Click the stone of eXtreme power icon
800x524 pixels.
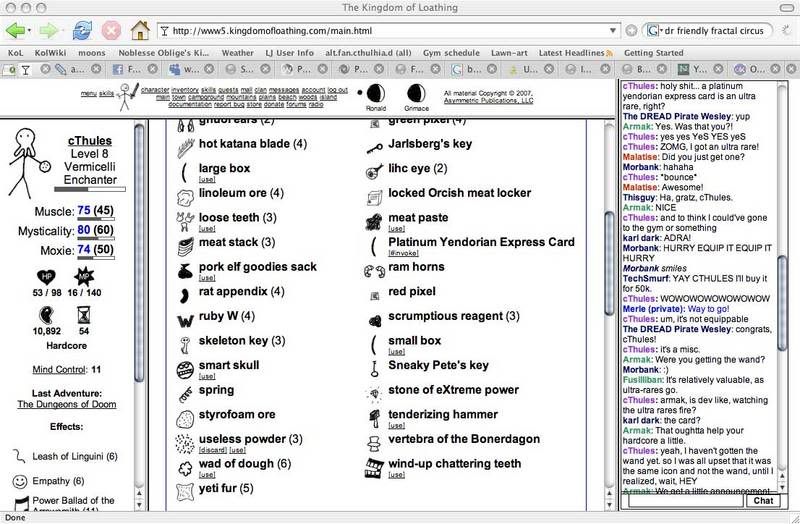(x=374, y=394)
